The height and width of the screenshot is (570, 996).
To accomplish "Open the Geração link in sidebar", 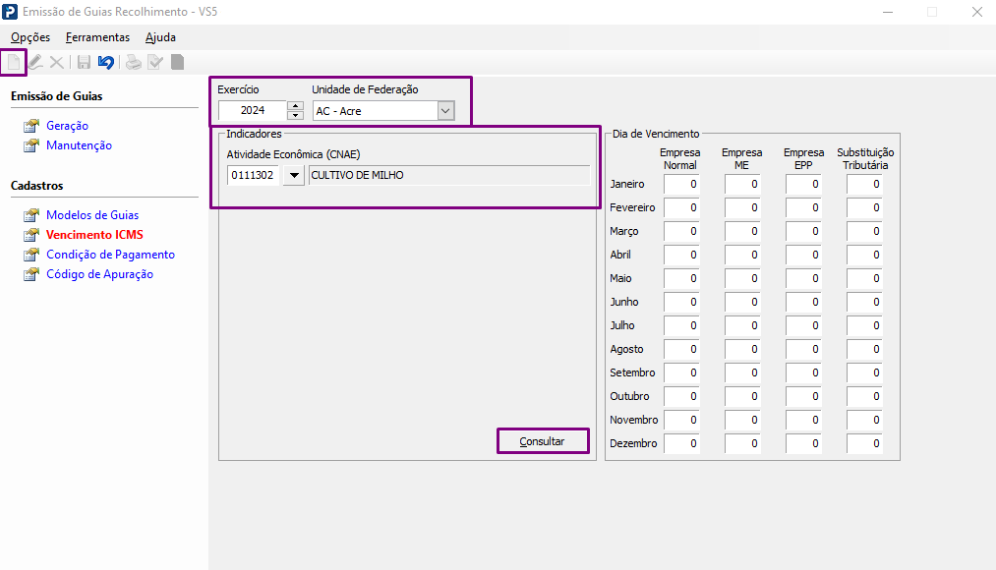I will pos(67,126).
